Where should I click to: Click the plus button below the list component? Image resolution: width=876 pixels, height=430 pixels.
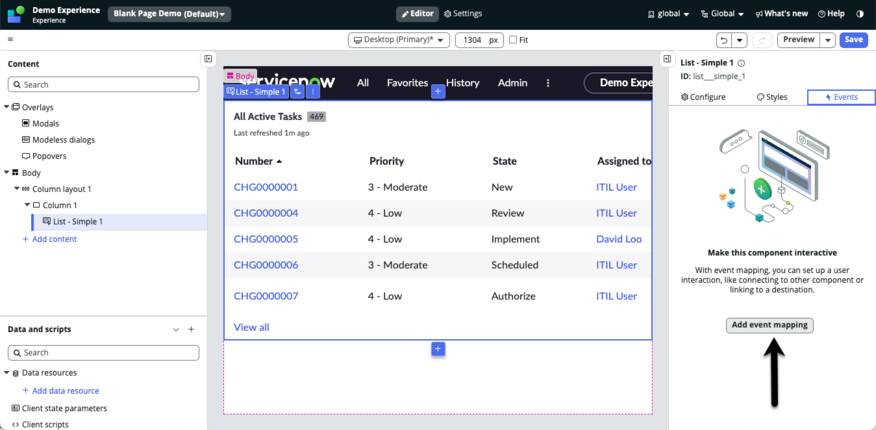point(438,349)
